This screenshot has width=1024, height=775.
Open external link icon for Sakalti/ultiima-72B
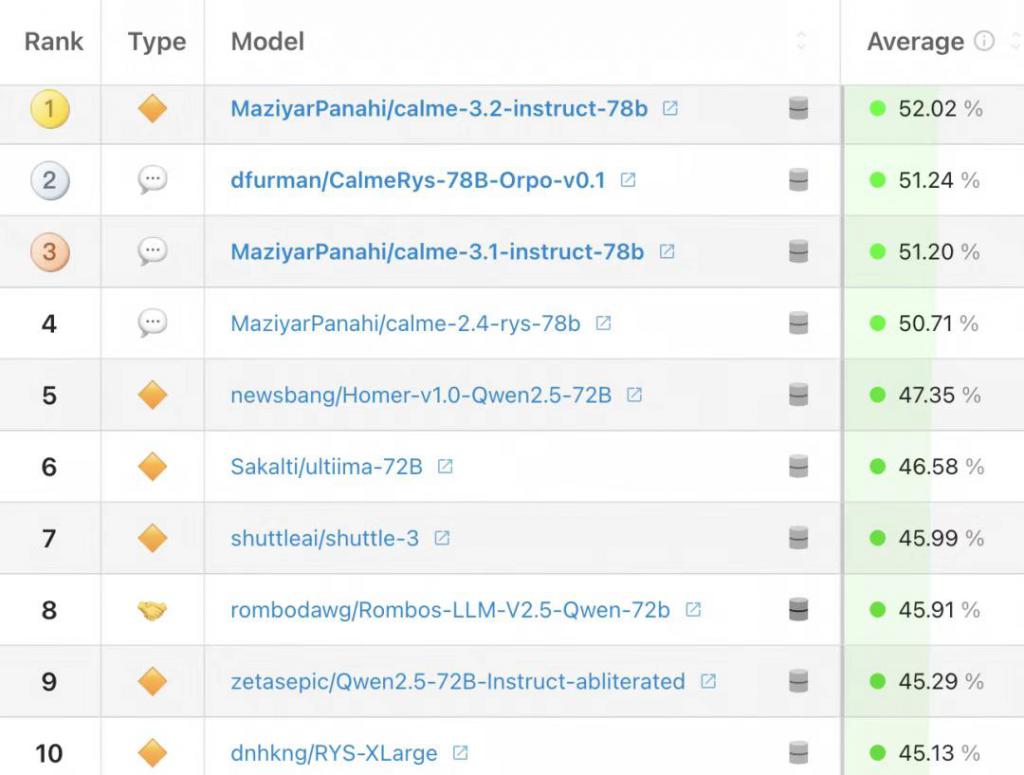tap(445, 466)
